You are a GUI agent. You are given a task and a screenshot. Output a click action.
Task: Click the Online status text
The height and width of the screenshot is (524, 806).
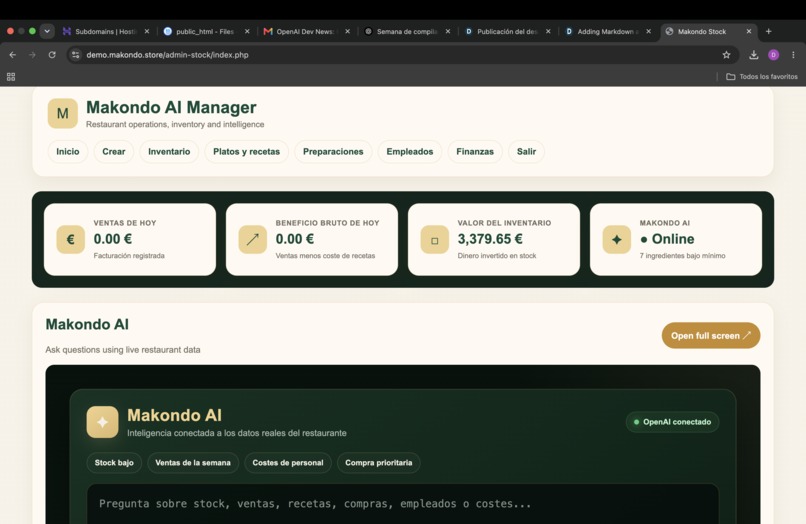(x=673, y=239)
